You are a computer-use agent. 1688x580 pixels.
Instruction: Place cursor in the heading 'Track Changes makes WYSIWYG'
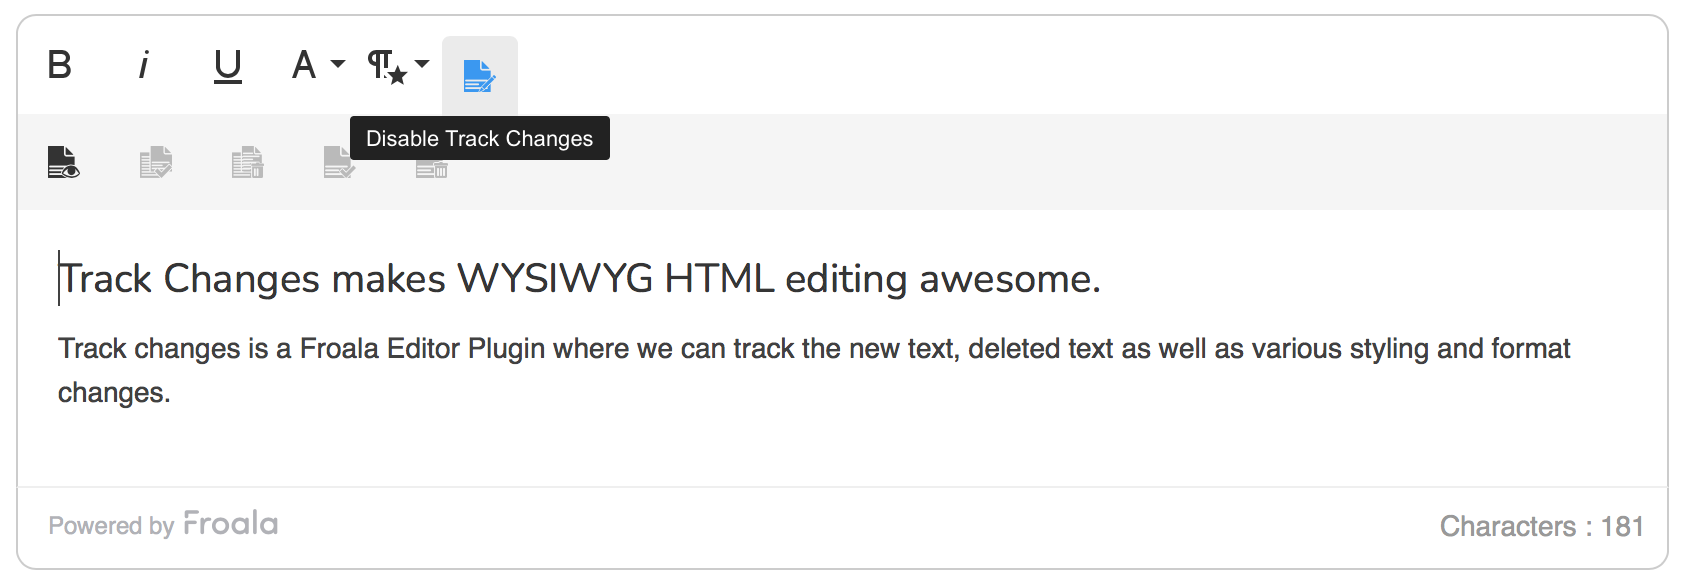[580, 279]
